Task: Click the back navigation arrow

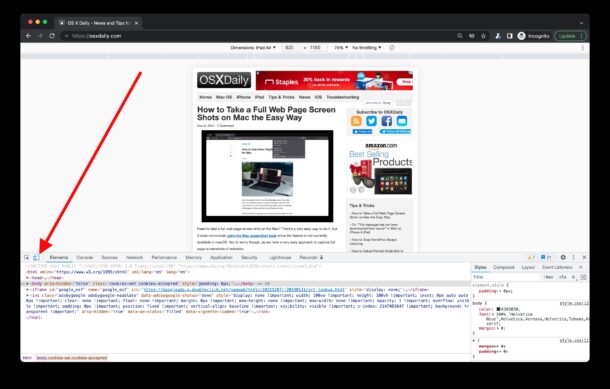Action: pos(28,36)
